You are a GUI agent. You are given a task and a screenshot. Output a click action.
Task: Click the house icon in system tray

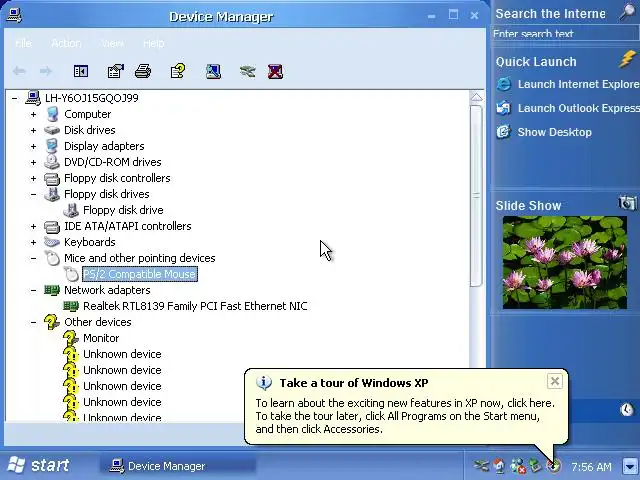tap(499, 465)
